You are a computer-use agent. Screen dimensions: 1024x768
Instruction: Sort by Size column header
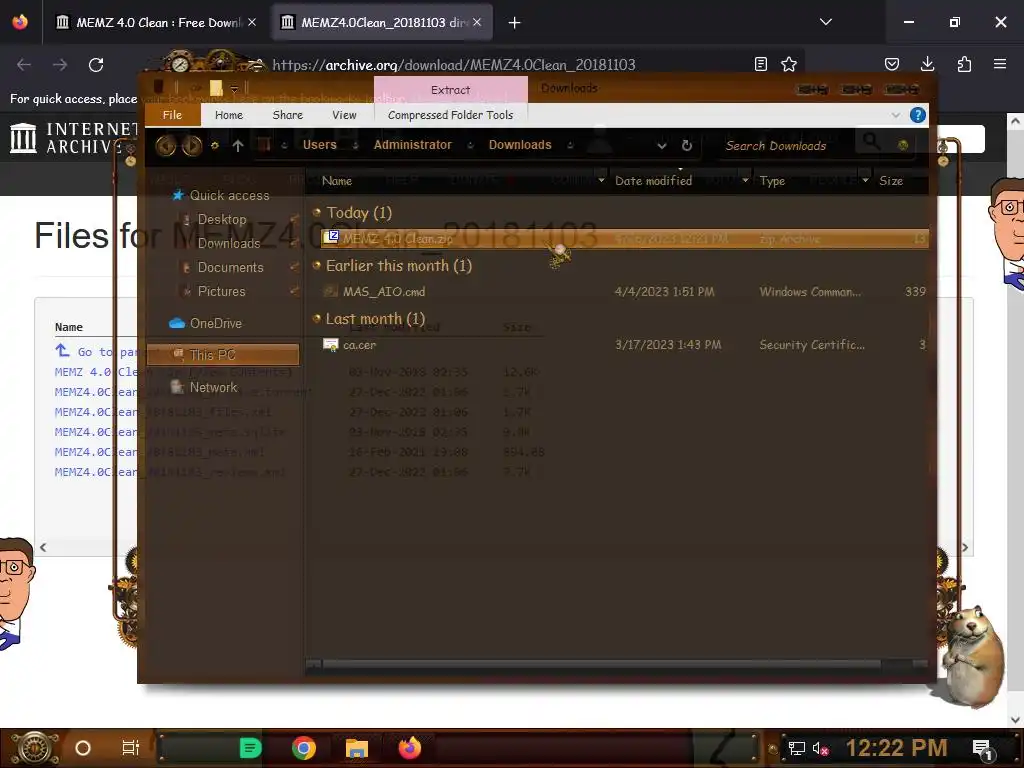(891, 180)
